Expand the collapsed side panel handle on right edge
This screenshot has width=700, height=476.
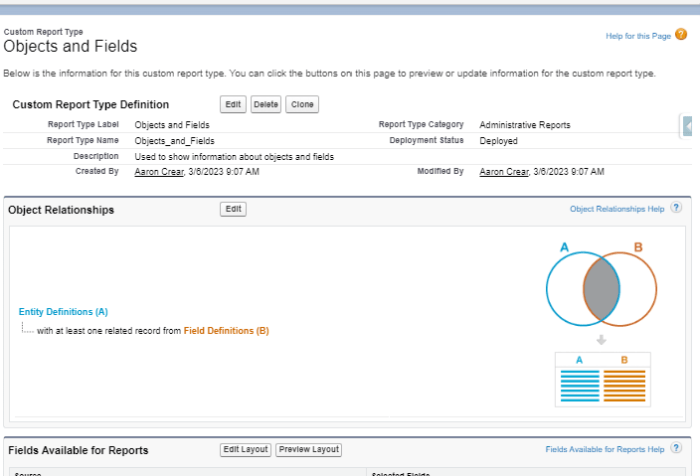(691, 126)
